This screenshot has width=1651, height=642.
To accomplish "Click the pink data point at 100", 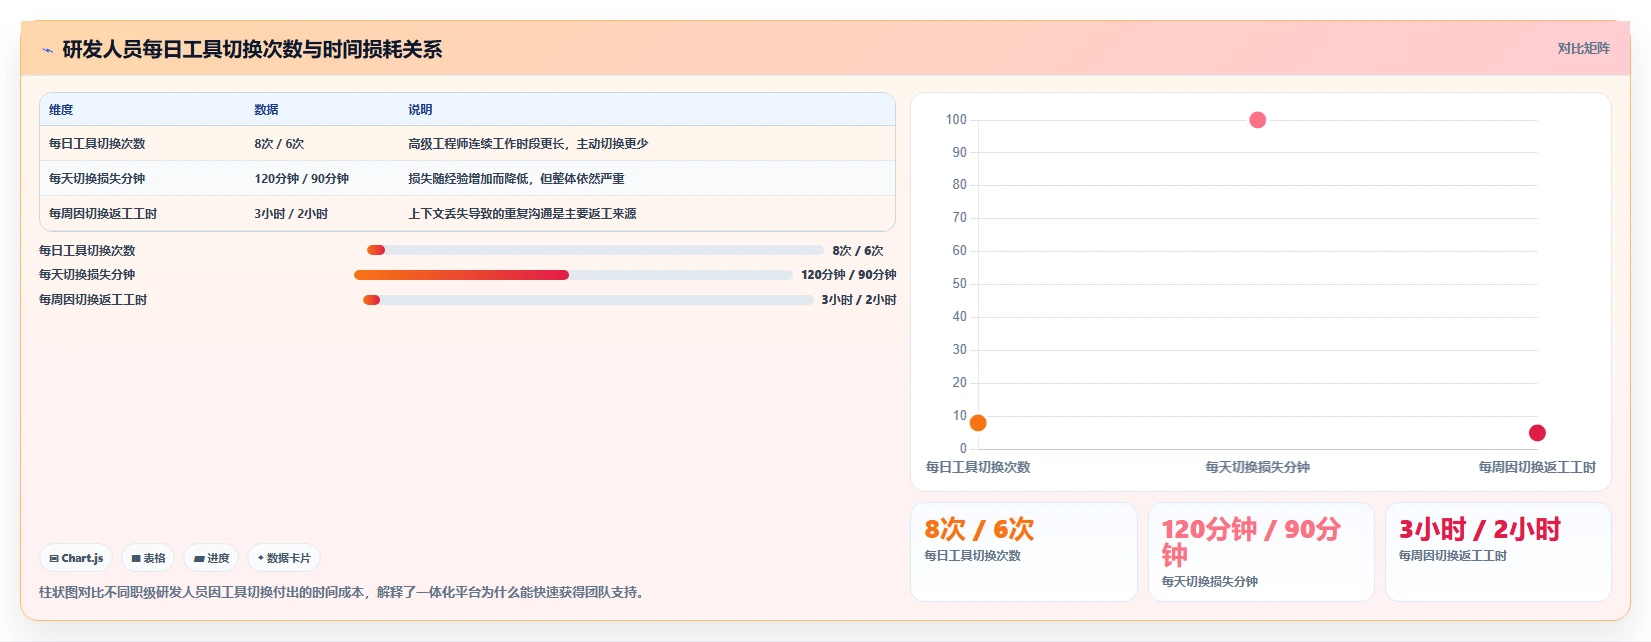I will coord(1258,120).
